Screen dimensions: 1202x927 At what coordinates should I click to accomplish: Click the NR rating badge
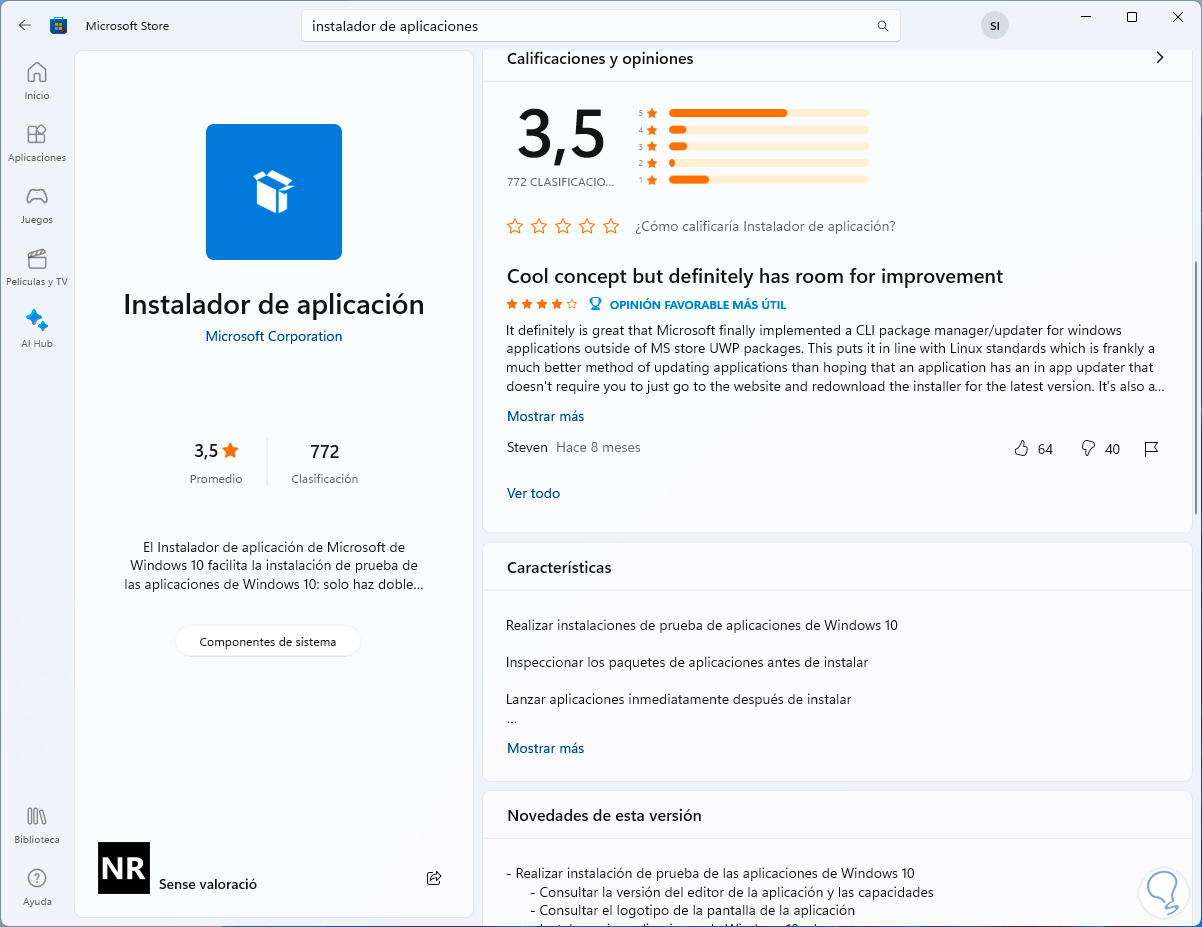pyautogui.click(x=124, y=868)
